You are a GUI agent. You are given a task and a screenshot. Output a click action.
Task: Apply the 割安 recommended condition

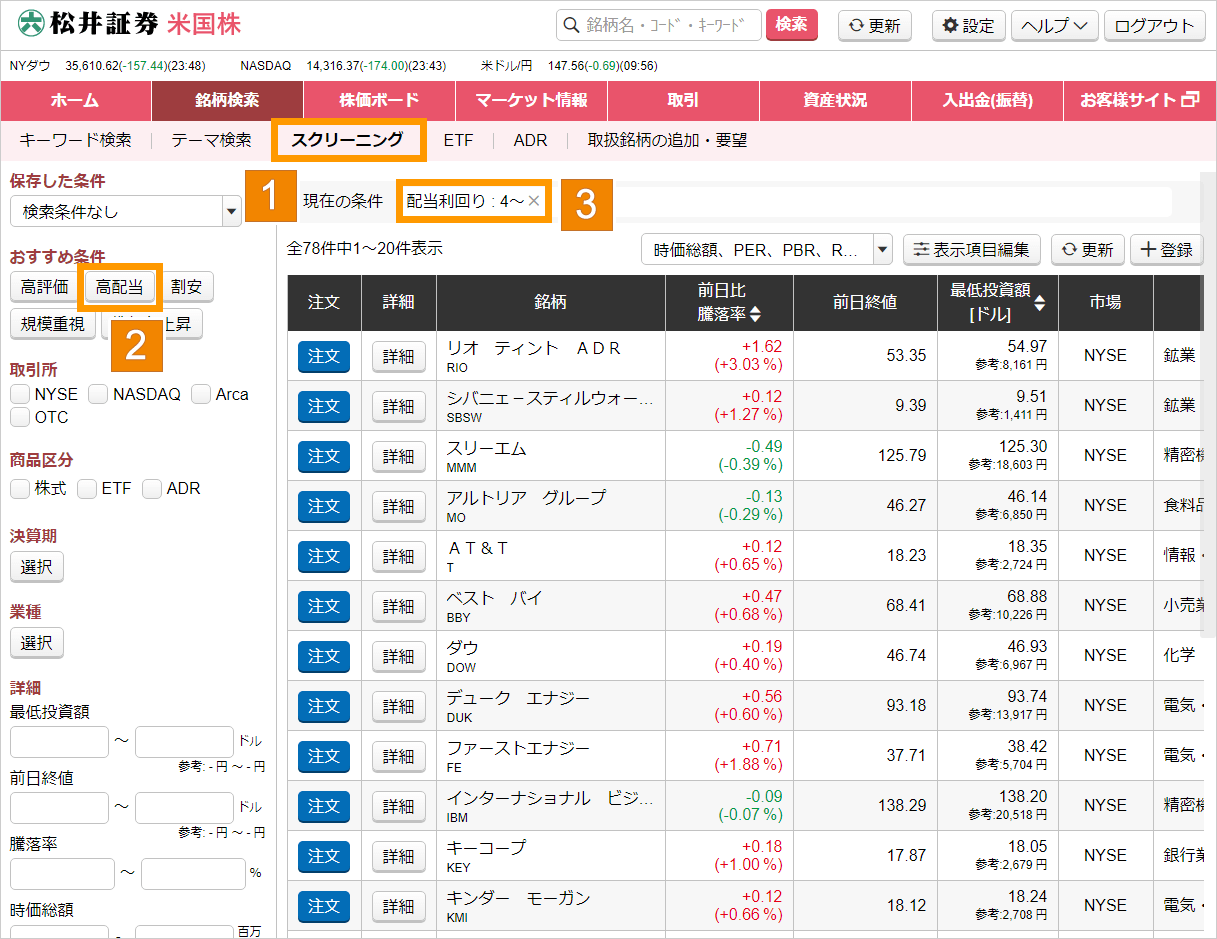tap(186, 287)
